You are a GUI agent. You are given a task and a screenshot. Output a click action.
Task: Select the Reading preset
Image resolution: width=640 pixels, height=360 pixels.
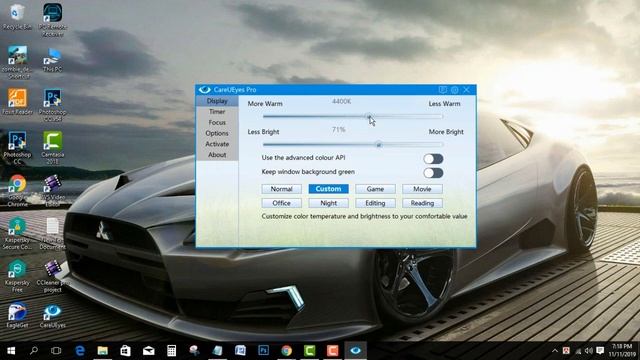(422, 203)
